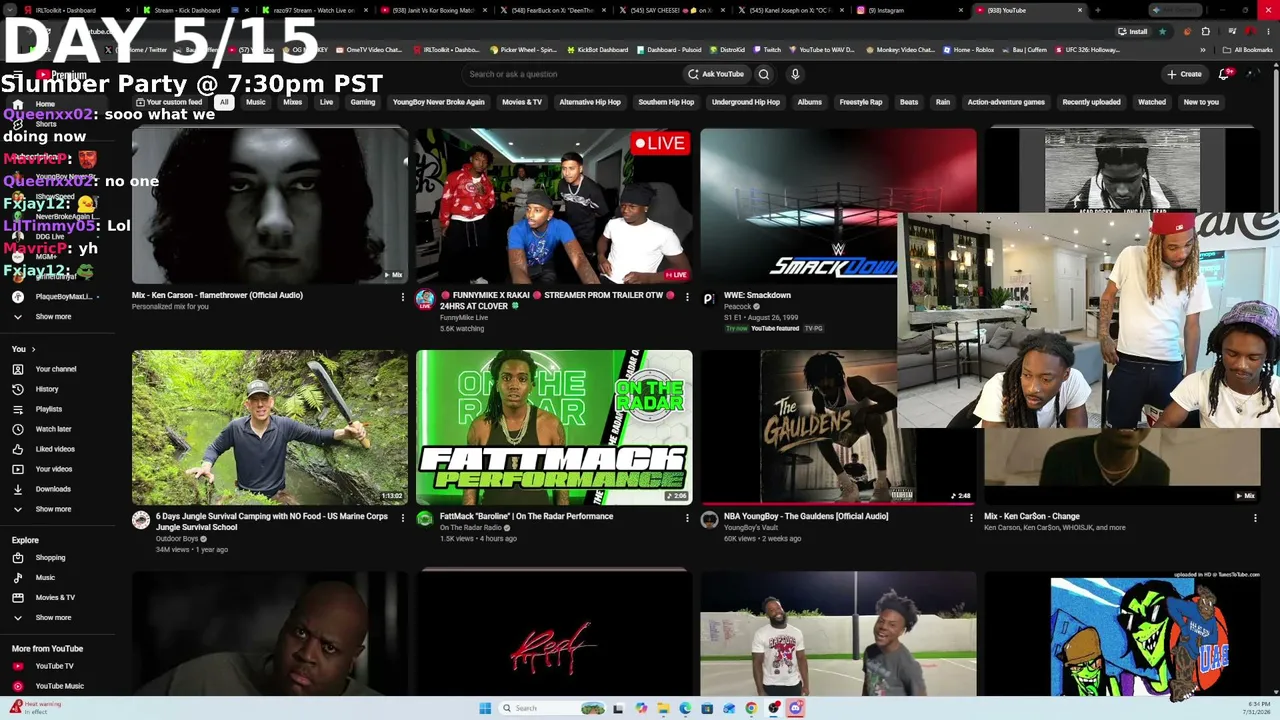Select the Alternative Hip Hop chip
Image resolution: width=1280 pixels, height=720 pixels.
590,102
